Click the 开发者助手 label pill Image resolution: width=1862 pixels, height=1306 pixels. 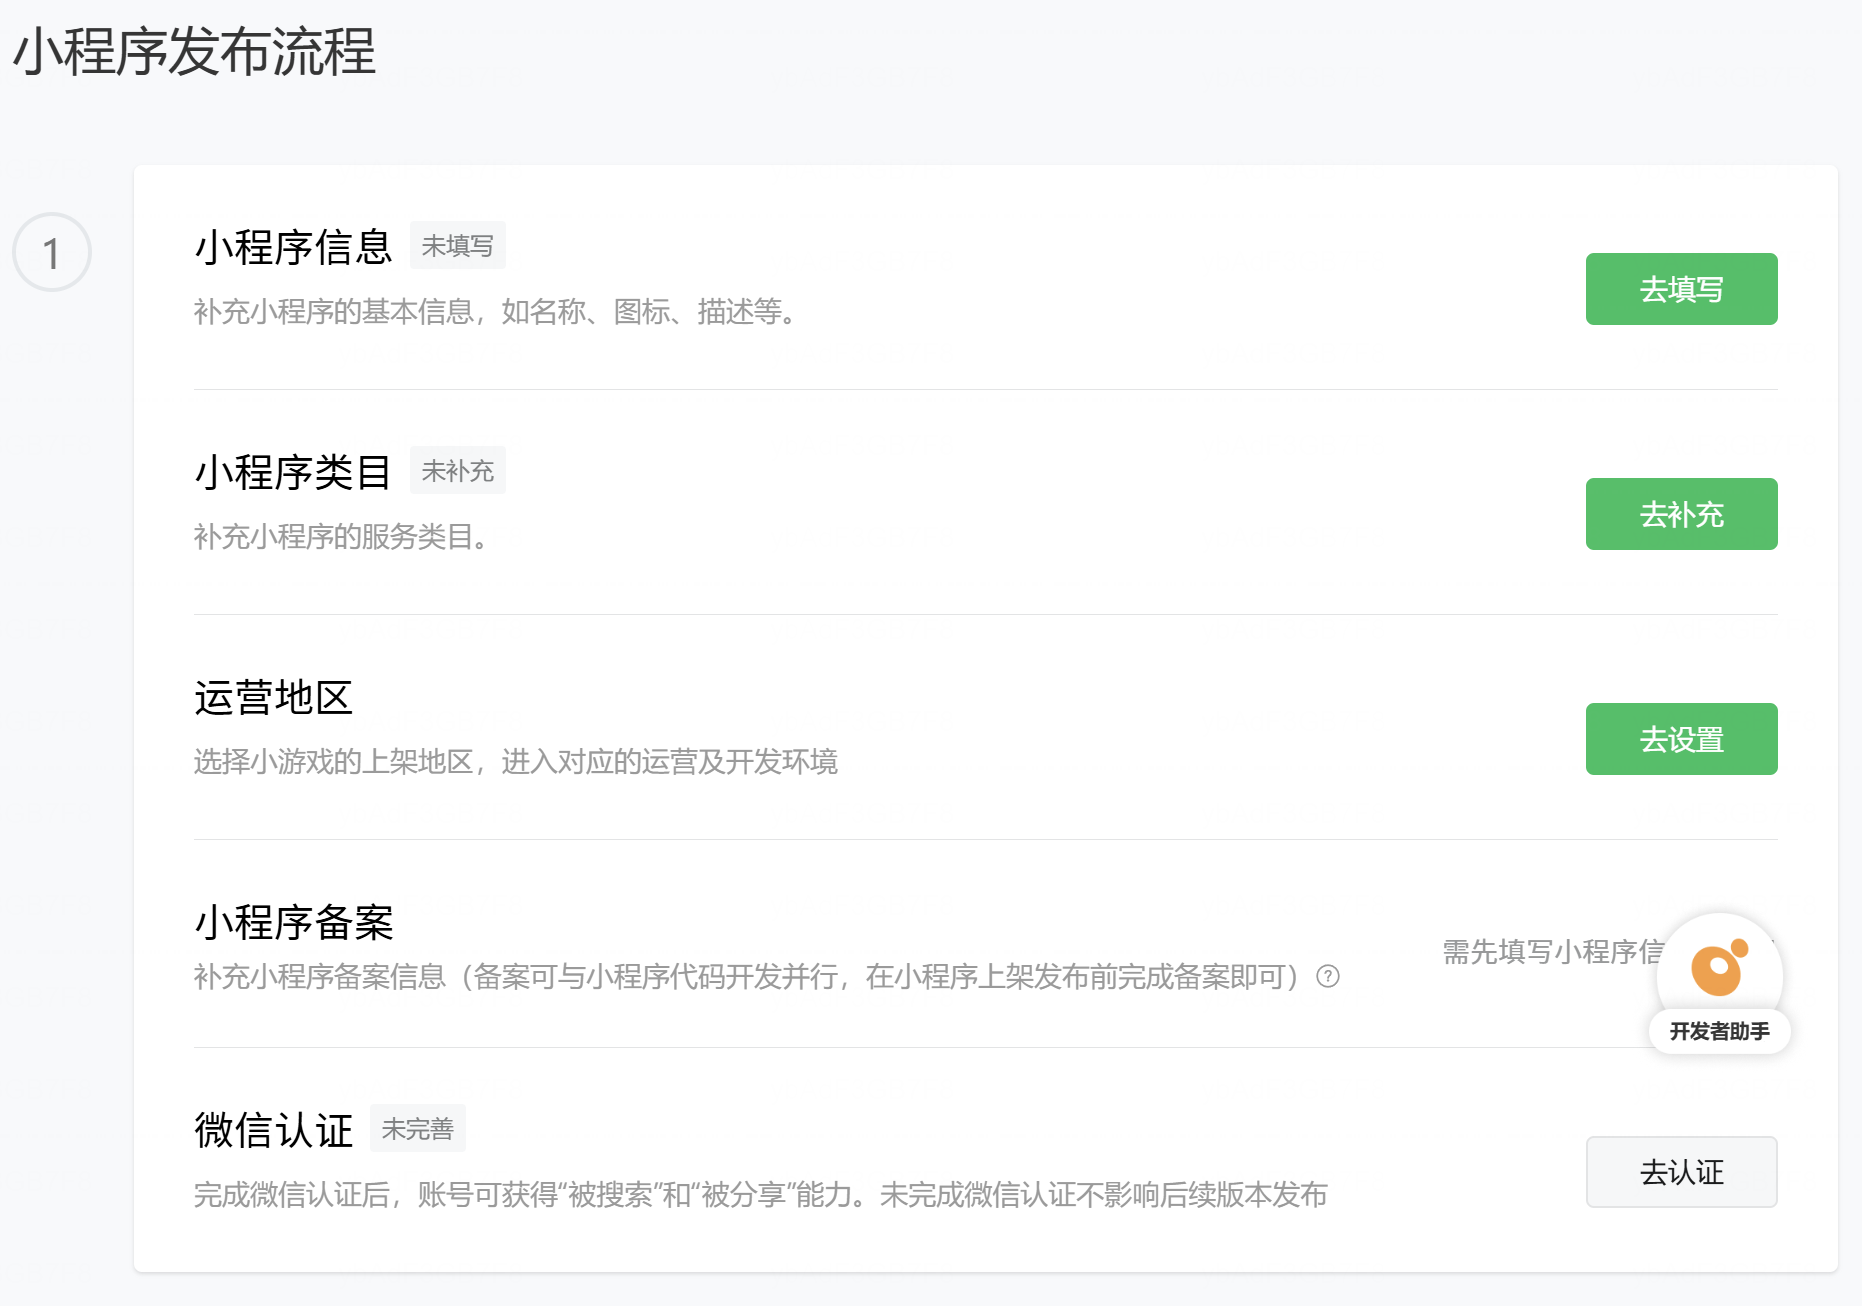tap(1719, 1031)
